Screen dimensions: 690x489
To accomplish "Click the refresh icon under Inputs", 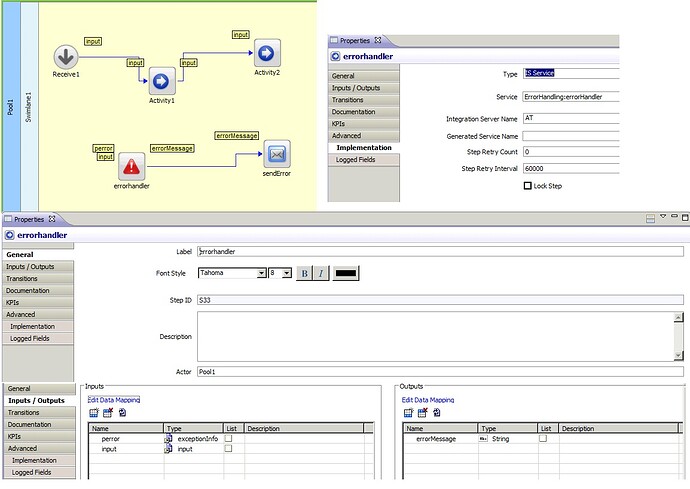I will click(x=122, y=413).
